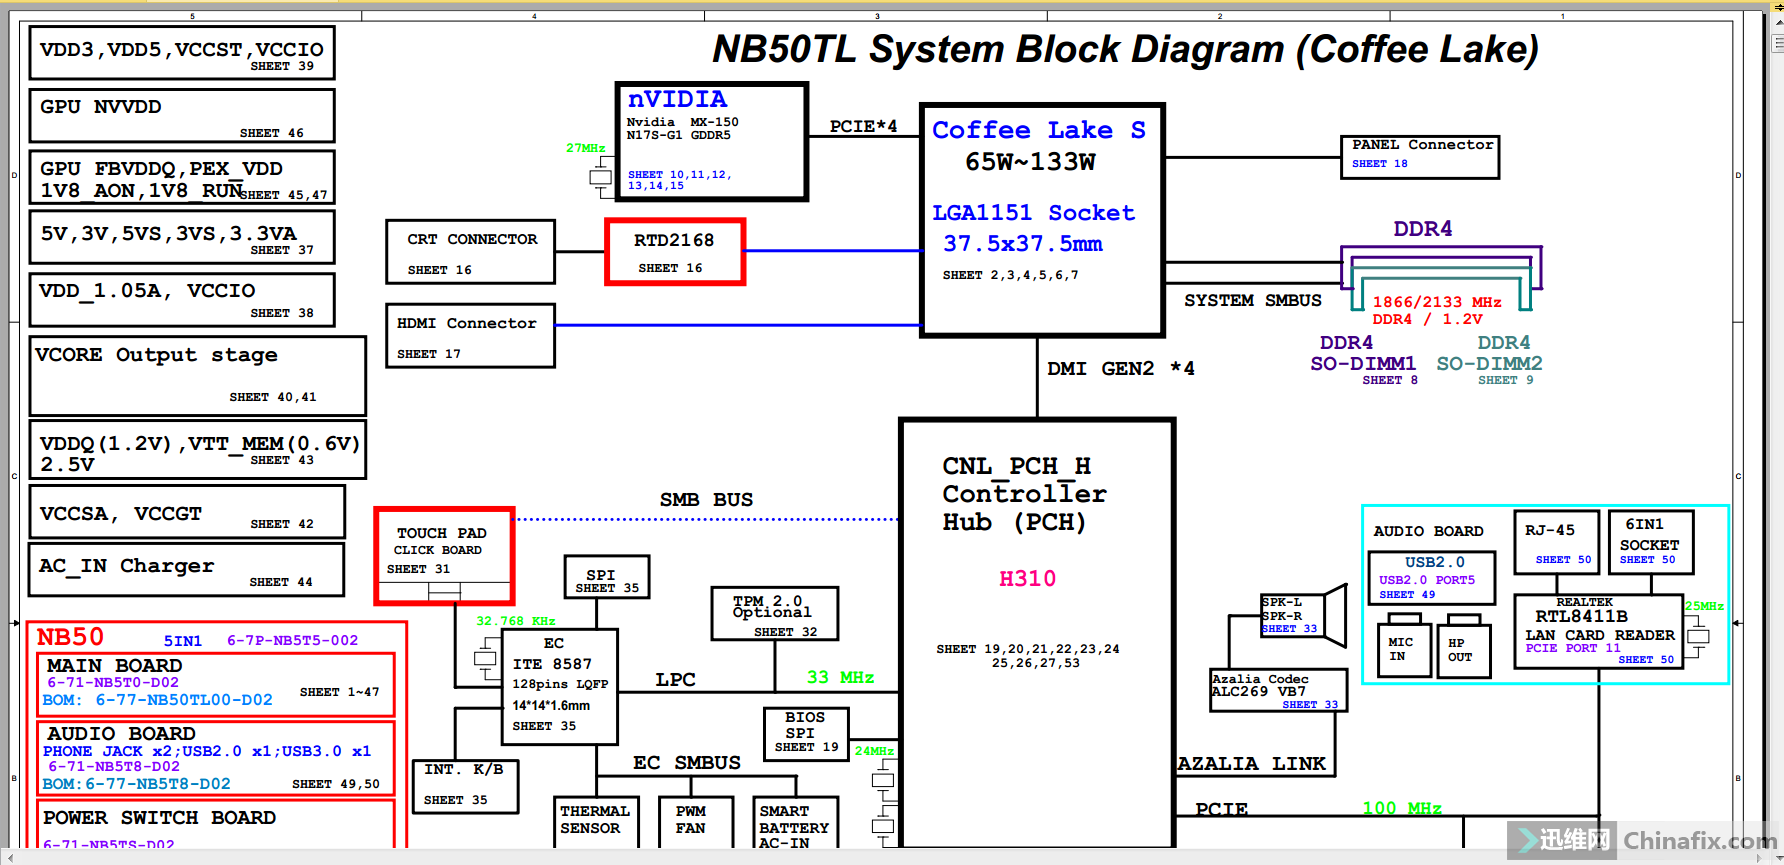Viewport: 1784px width, 865px height.
Task: Click the 'CRT CONNECTOR' block
Action: coord(470,252)
